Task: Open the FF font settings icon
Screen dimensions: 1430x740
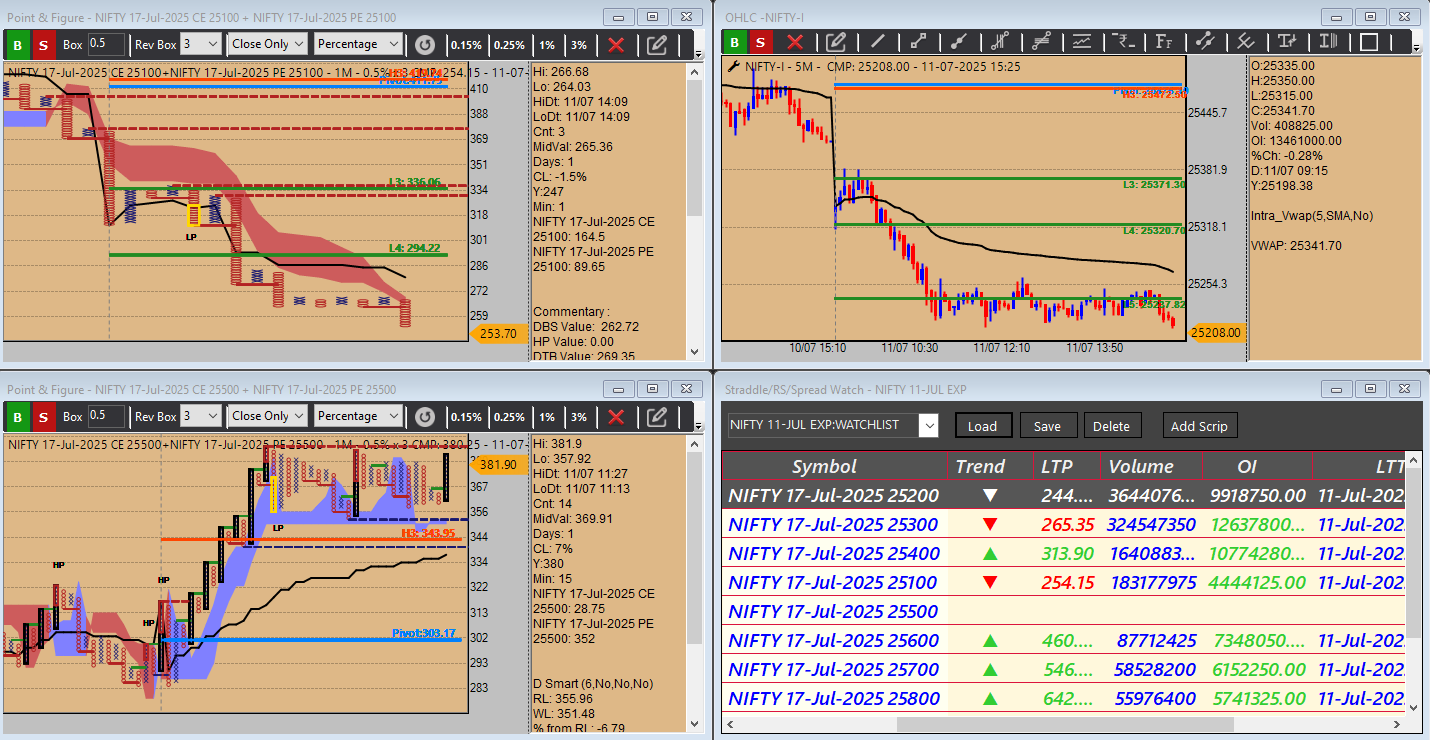Action: (1164, 42)
